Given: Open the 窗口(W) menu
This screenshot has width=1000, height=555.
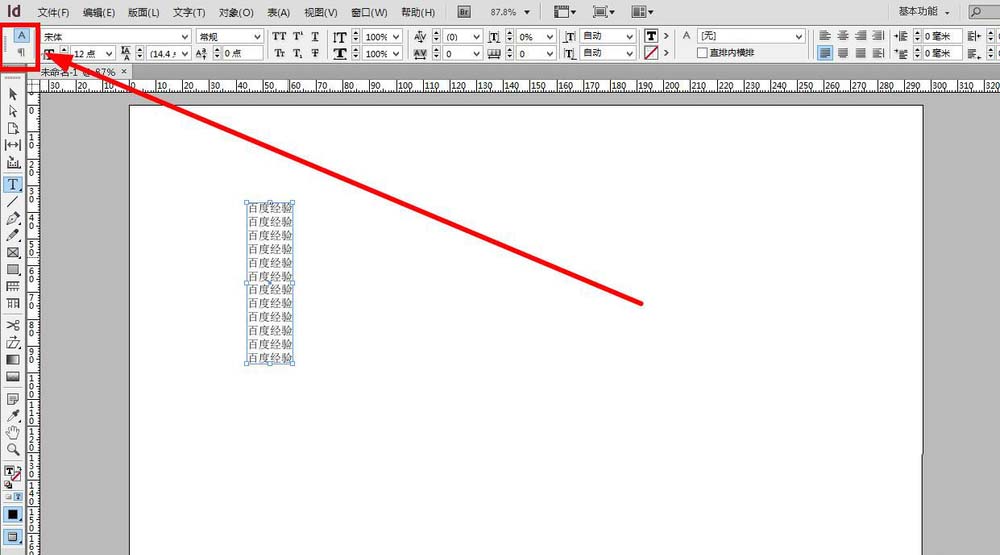Looking at the screenshot, I should click(x=367, y=12).
